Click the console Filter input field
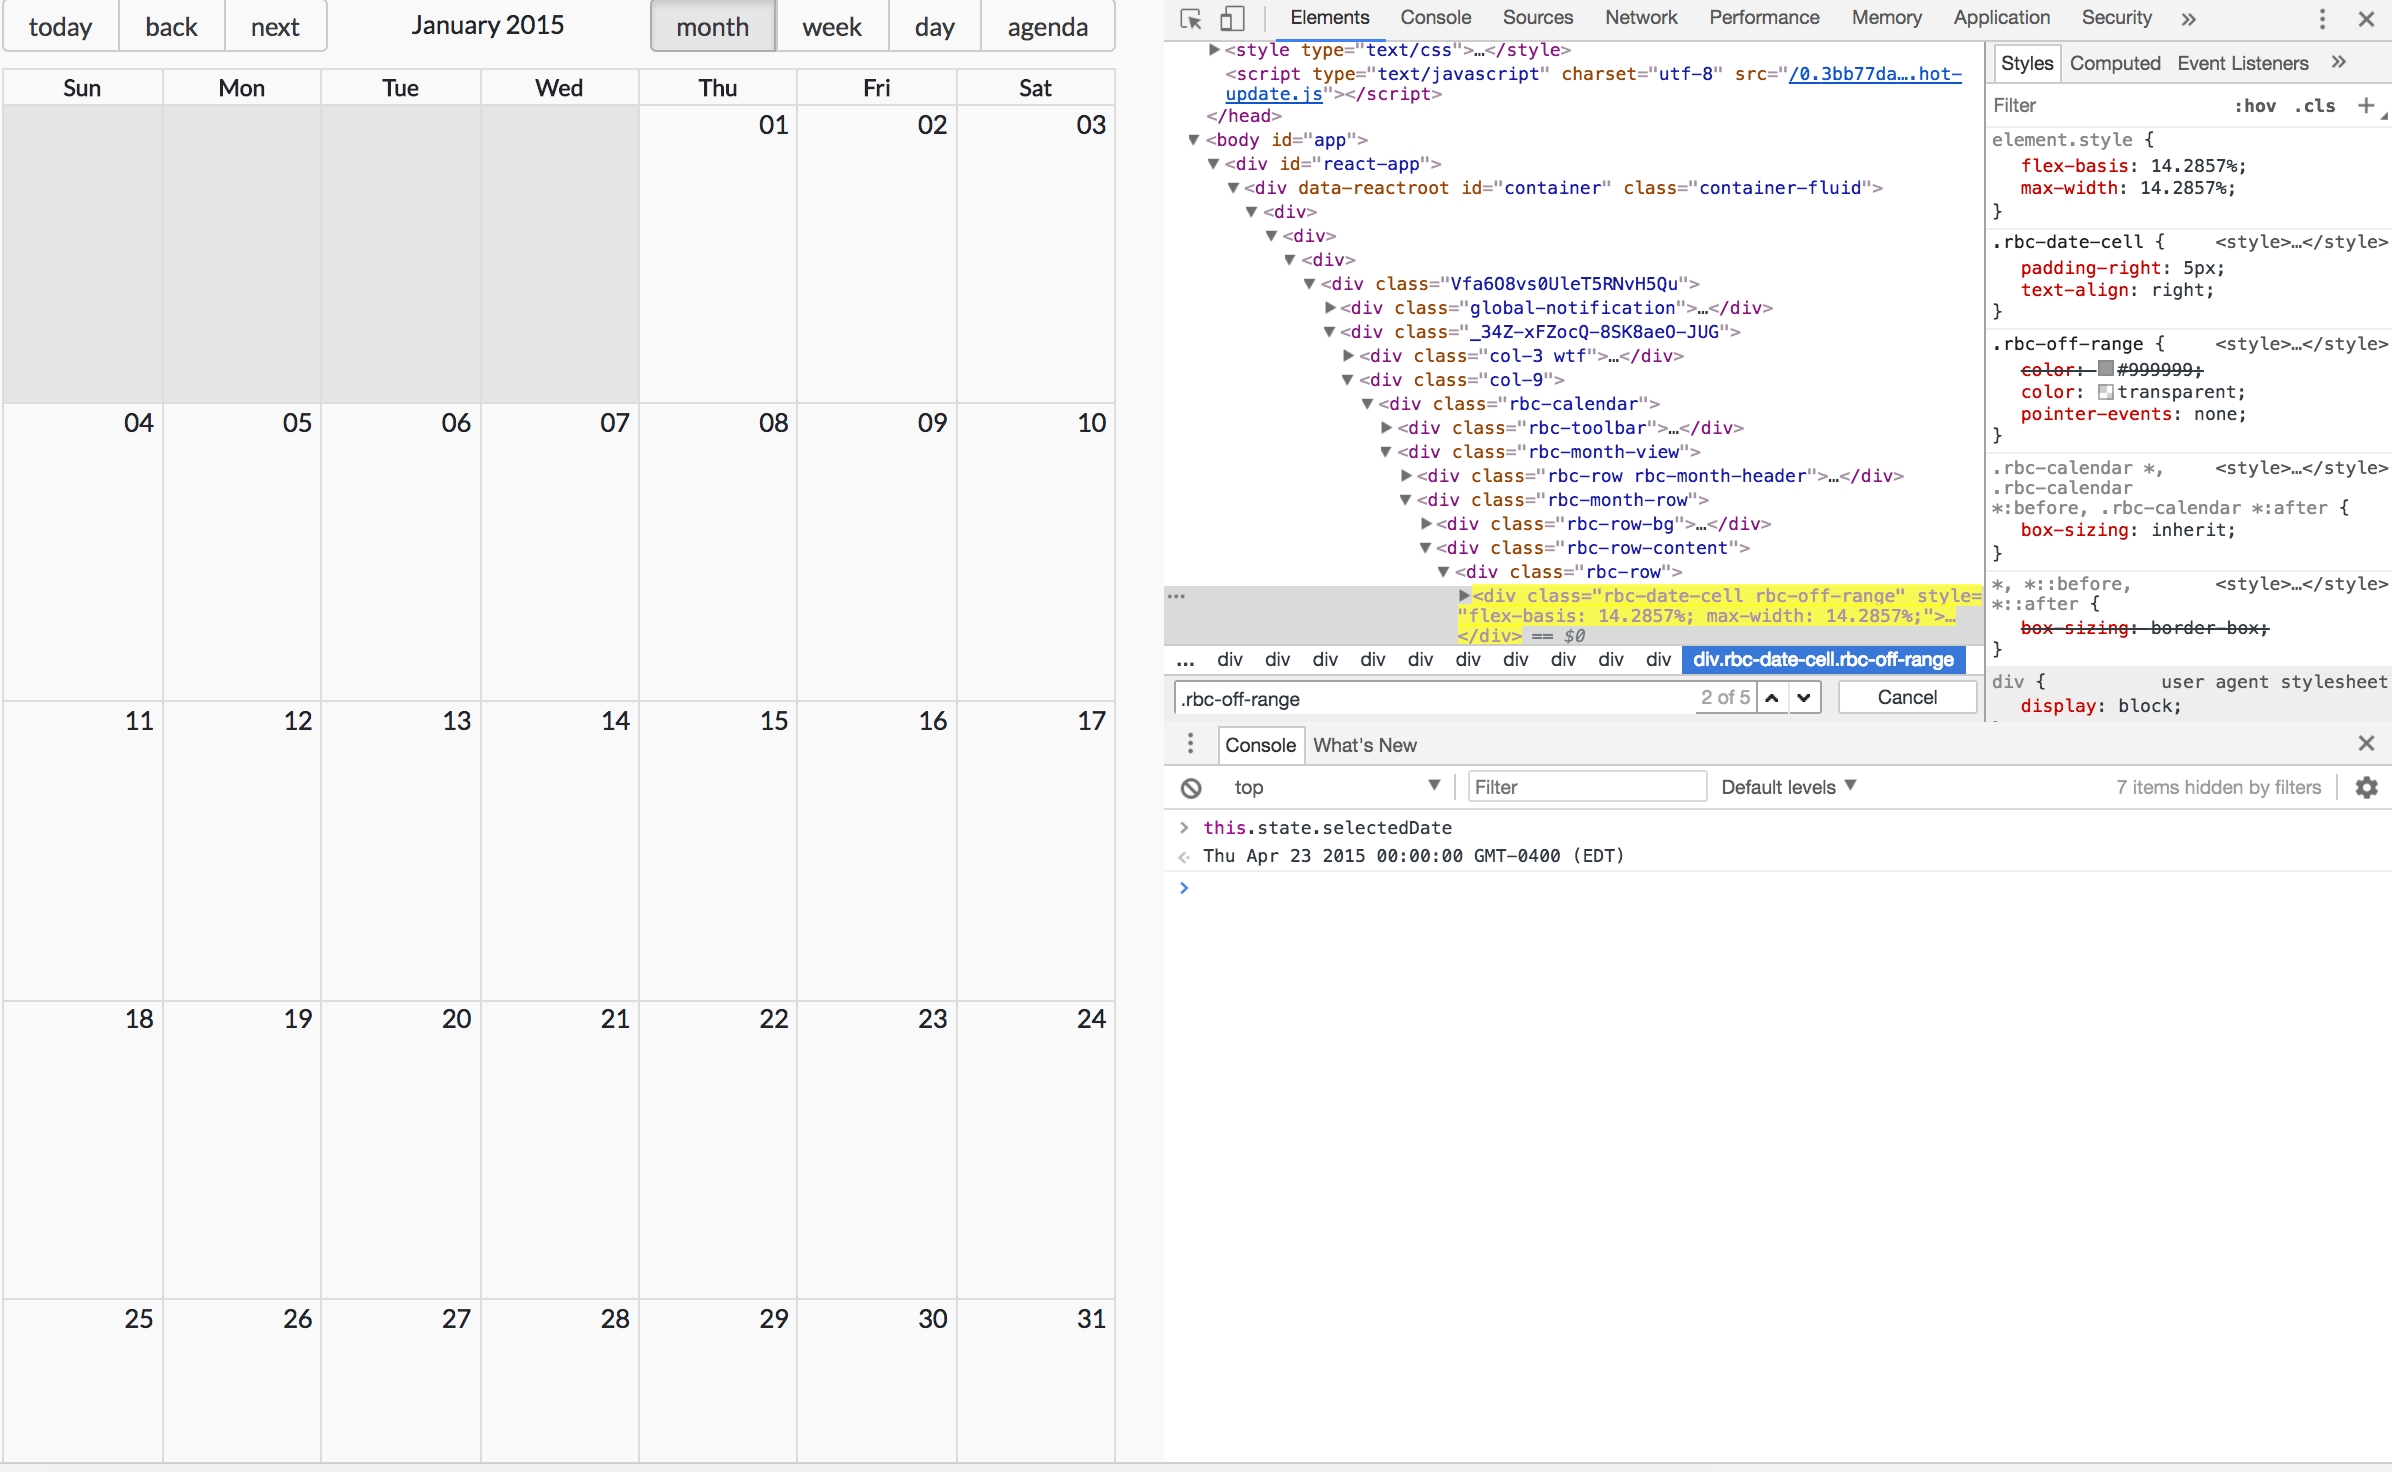The width and height of the screenshot is (2392, 1472). pos(1586,787)
